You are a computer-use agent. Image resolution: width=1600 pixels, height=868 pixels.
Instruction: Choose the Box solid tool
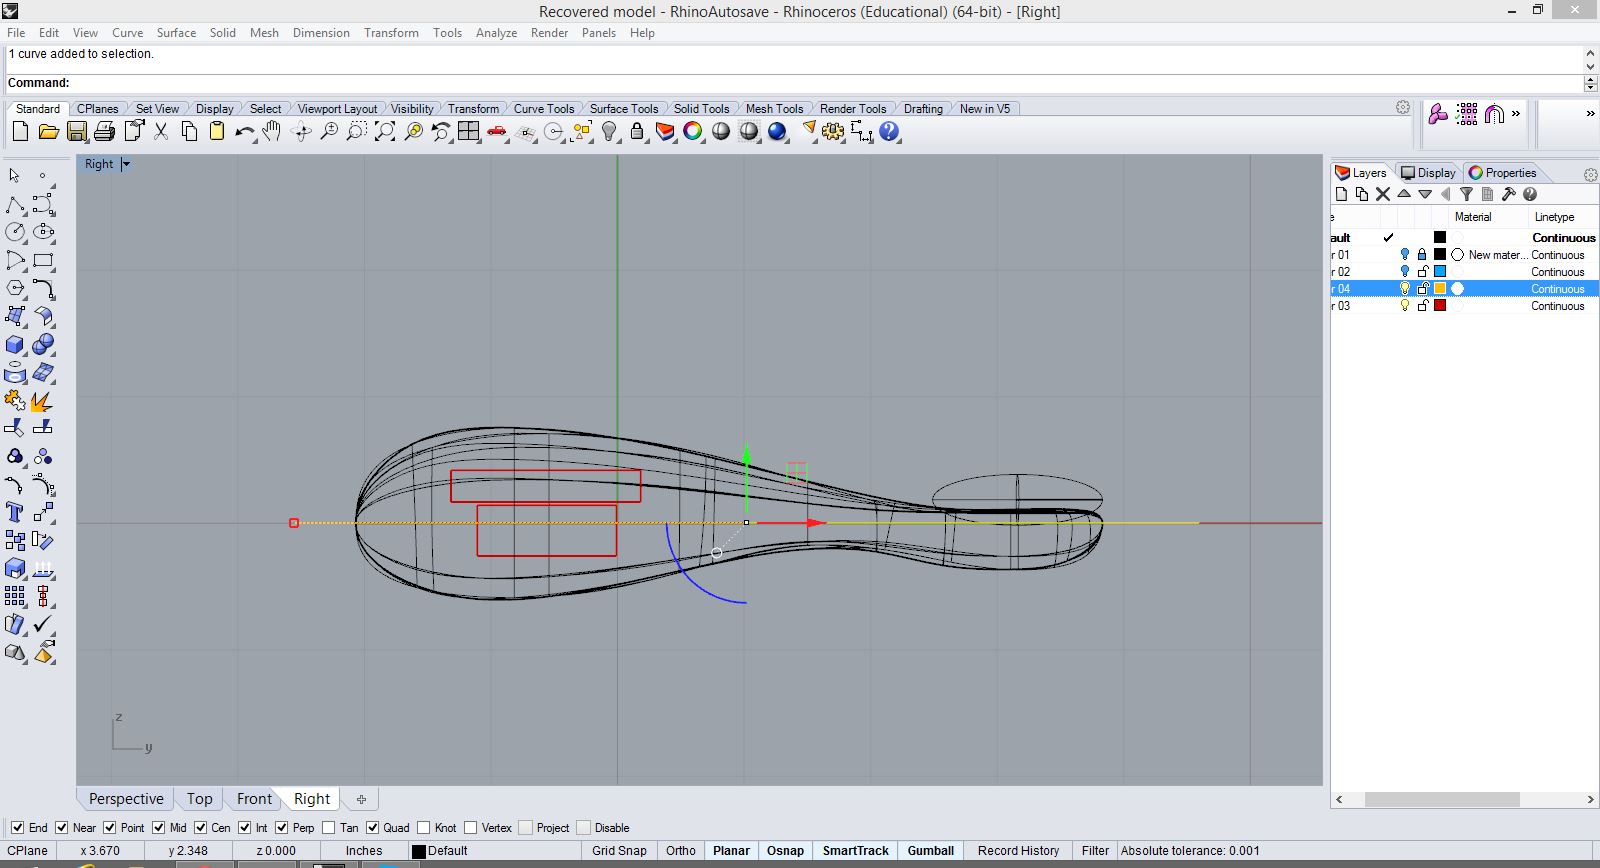tap(15, 345)
